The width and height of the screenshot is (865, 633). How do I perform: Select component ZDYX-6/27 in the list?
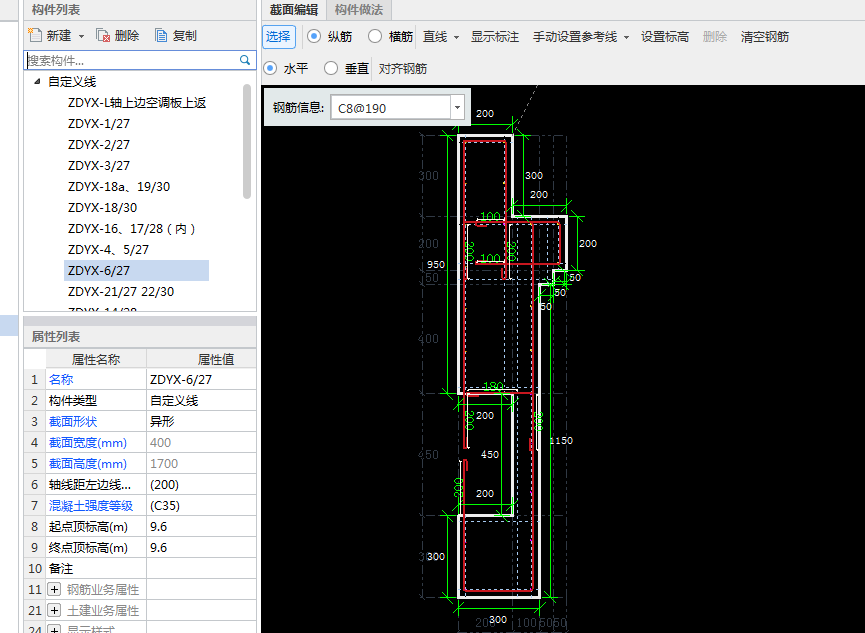tap(136, 270)
